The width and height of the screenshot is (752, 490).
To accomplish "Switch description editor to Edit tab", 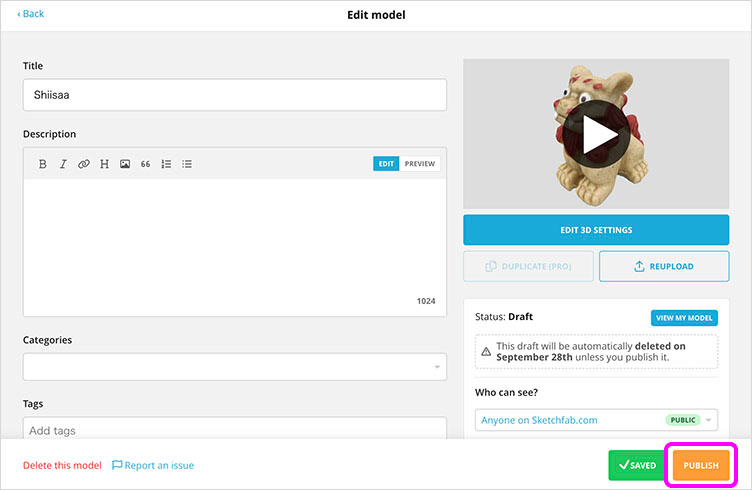I will click(386, 164).
